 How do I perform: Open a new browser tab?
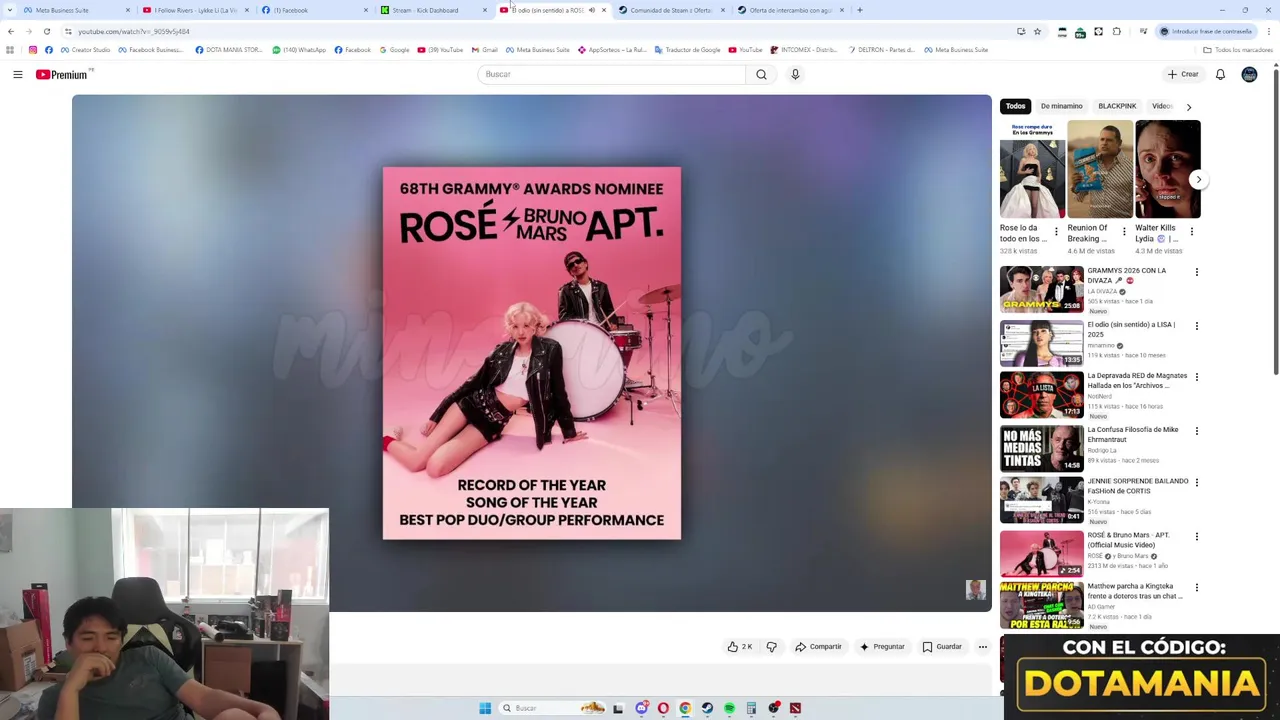click(x=859, y=10)
